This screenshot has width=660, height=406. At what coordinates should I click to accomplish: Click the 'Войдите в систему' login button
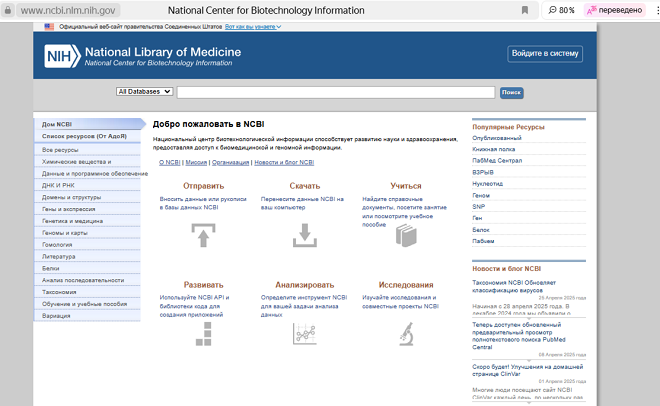click(x=545, y=53)
